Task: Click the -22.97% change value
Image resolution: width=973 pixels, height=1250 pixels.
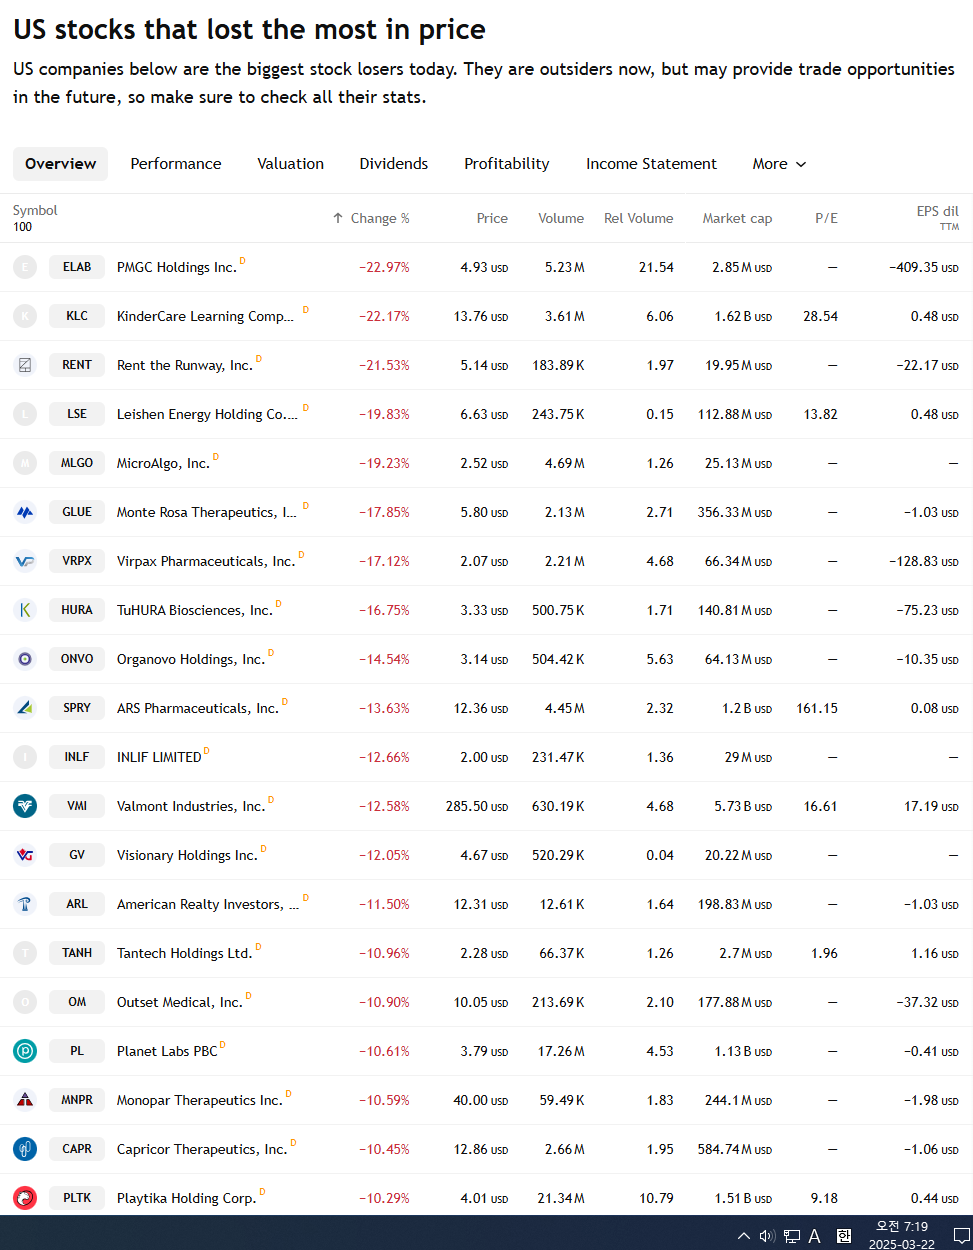Action: point(385,267)
